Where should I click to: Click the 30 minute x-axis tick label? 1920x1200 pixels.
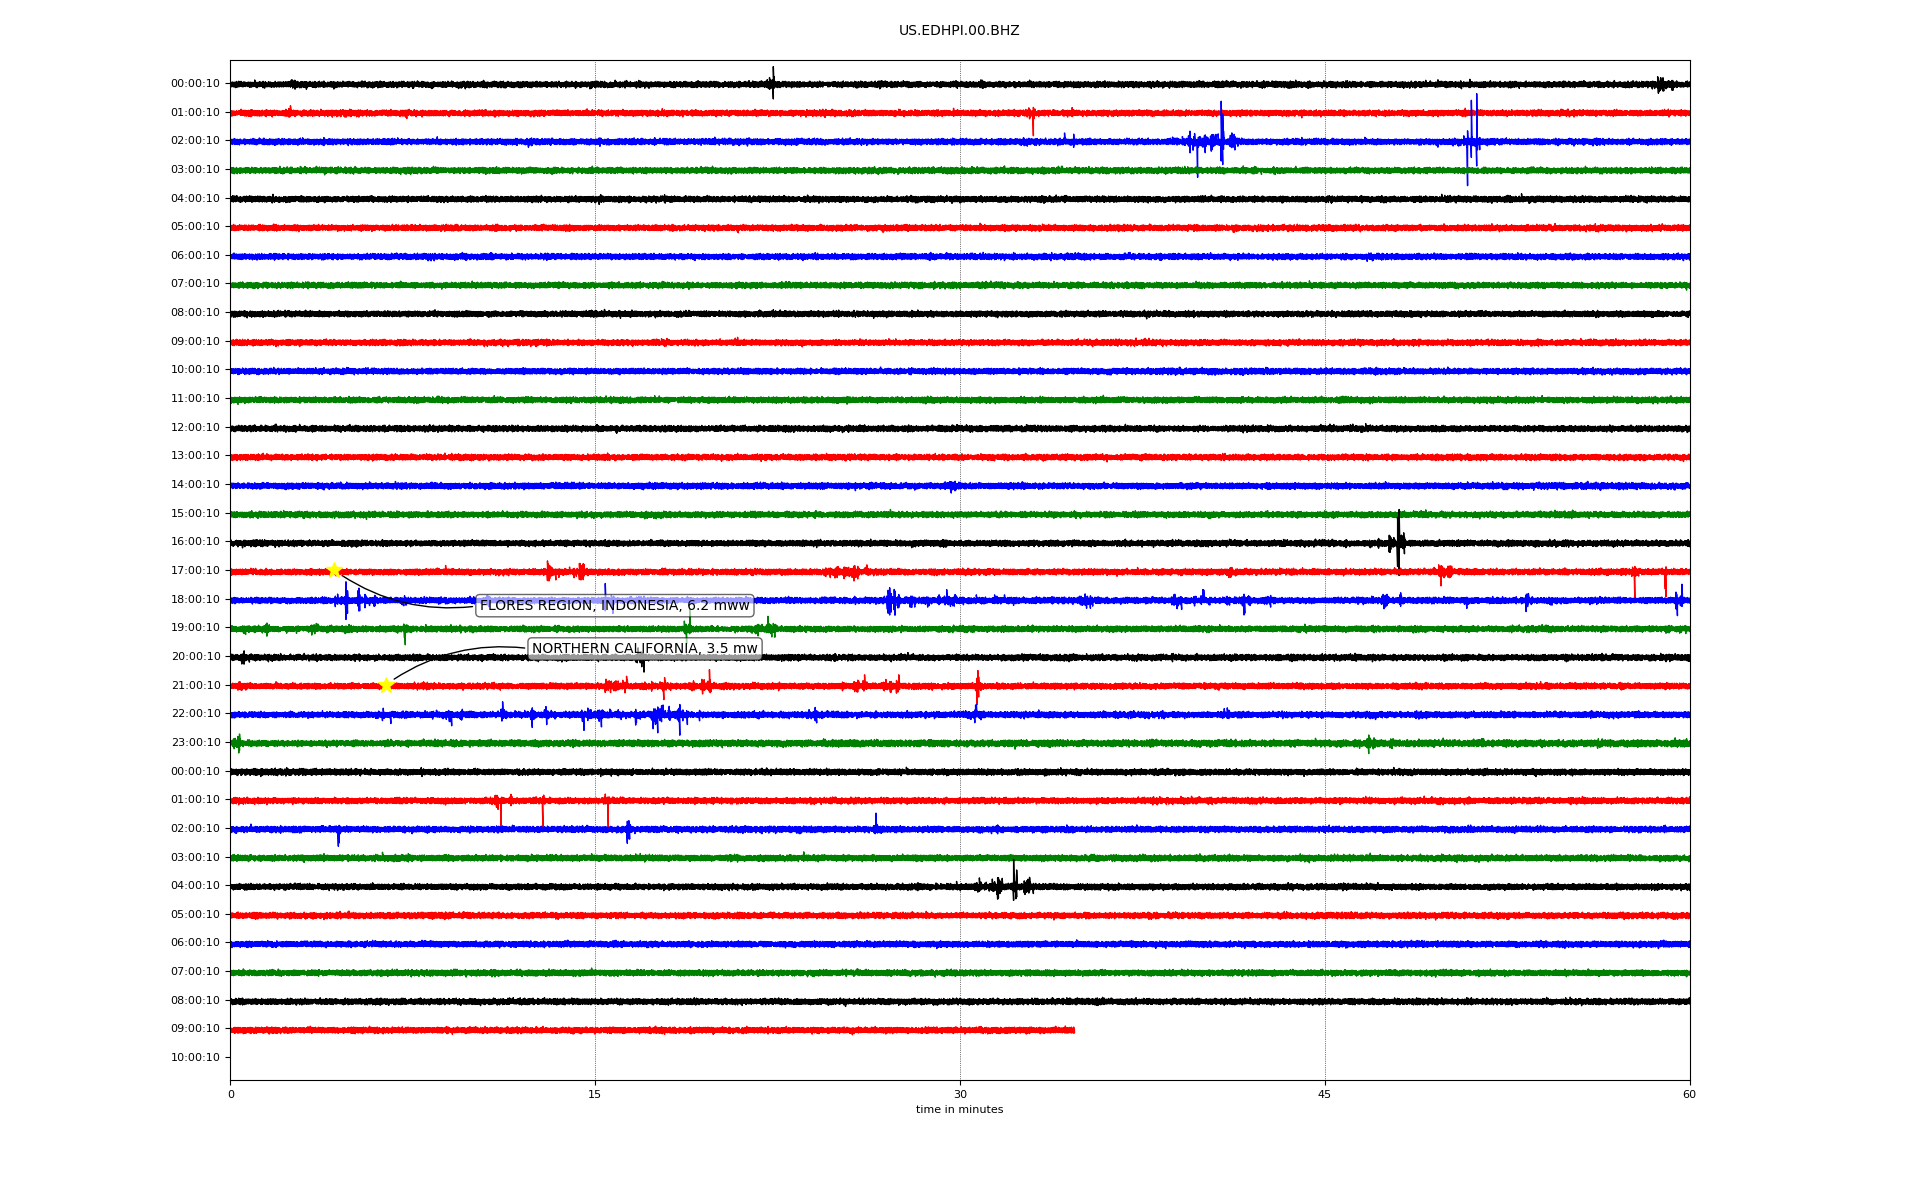(x=960, y=1094)
